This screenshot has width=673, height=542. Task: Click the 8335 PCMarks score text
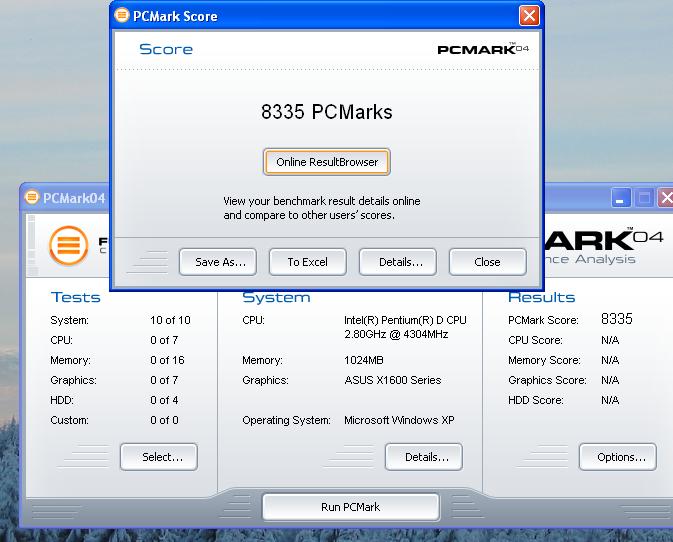326,112
